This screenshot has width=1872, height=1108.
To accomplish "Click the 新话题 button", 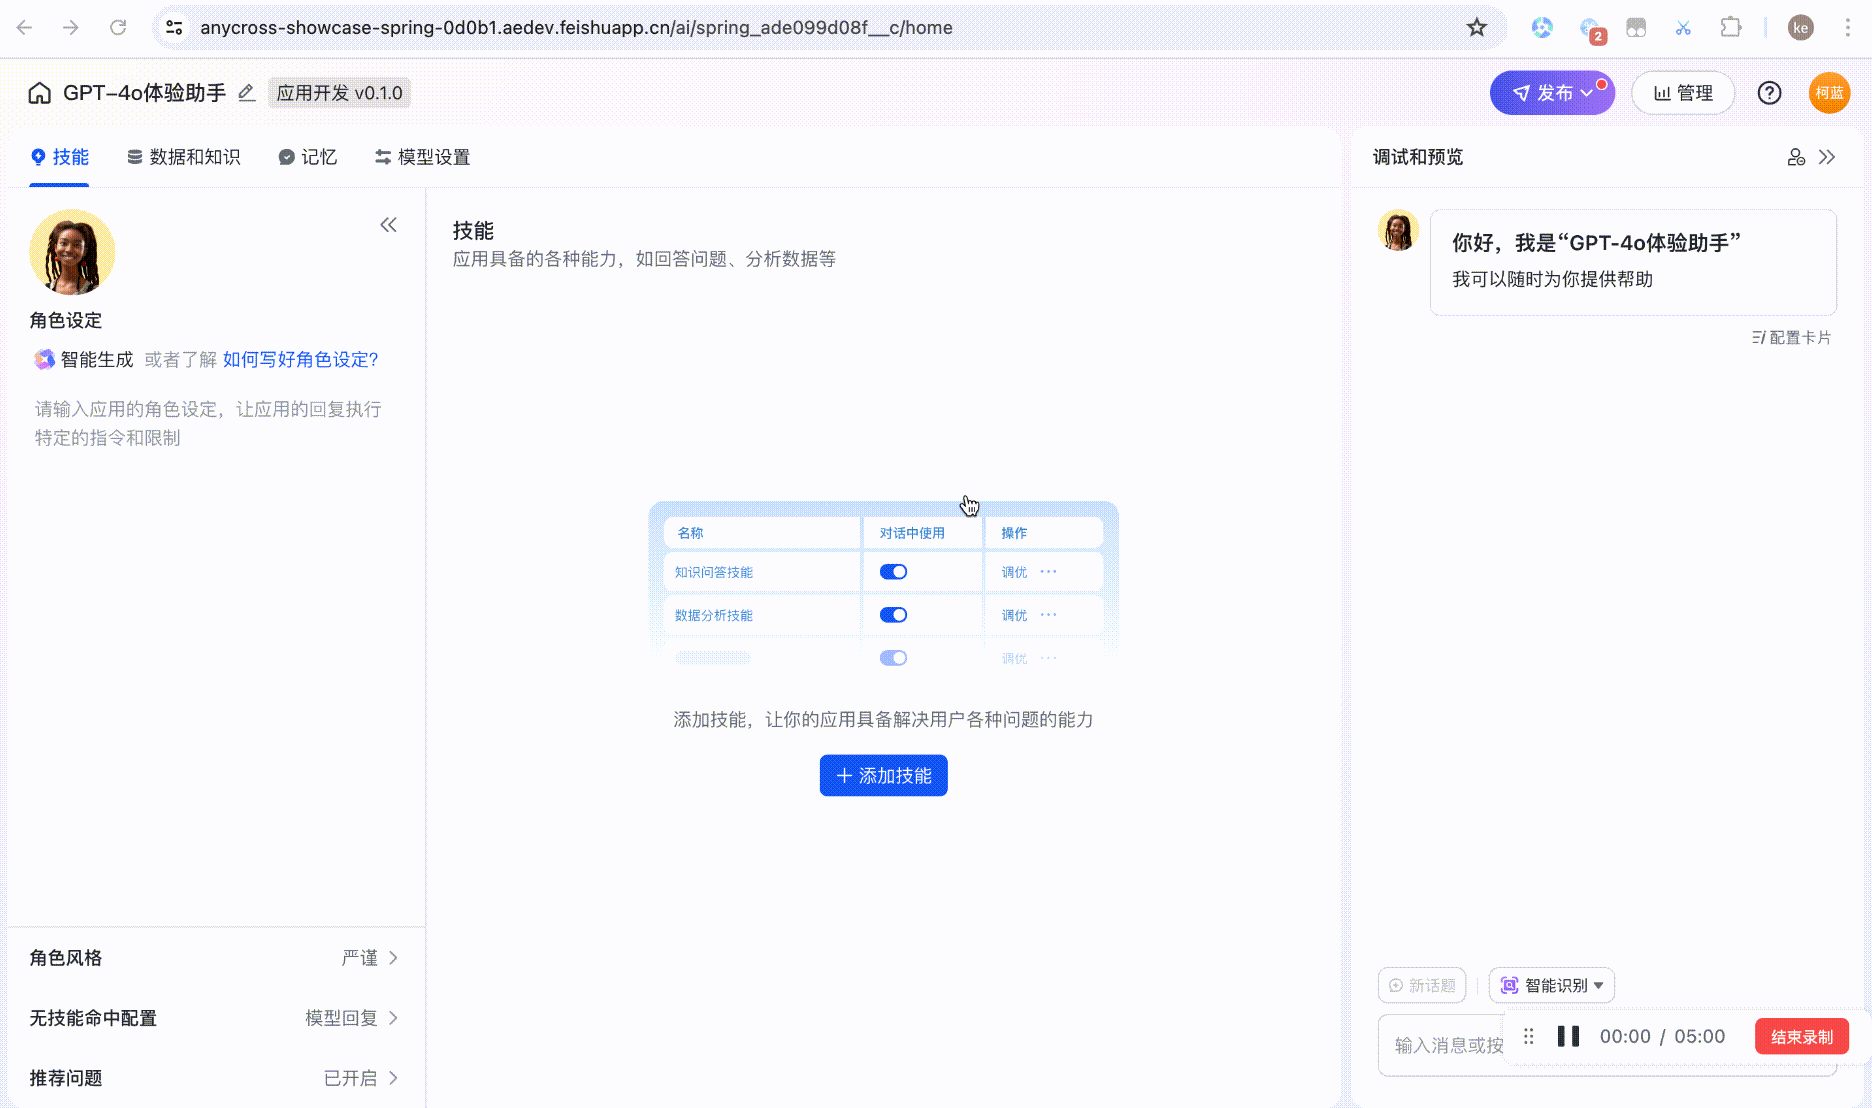I will (x=1422, y=985).
